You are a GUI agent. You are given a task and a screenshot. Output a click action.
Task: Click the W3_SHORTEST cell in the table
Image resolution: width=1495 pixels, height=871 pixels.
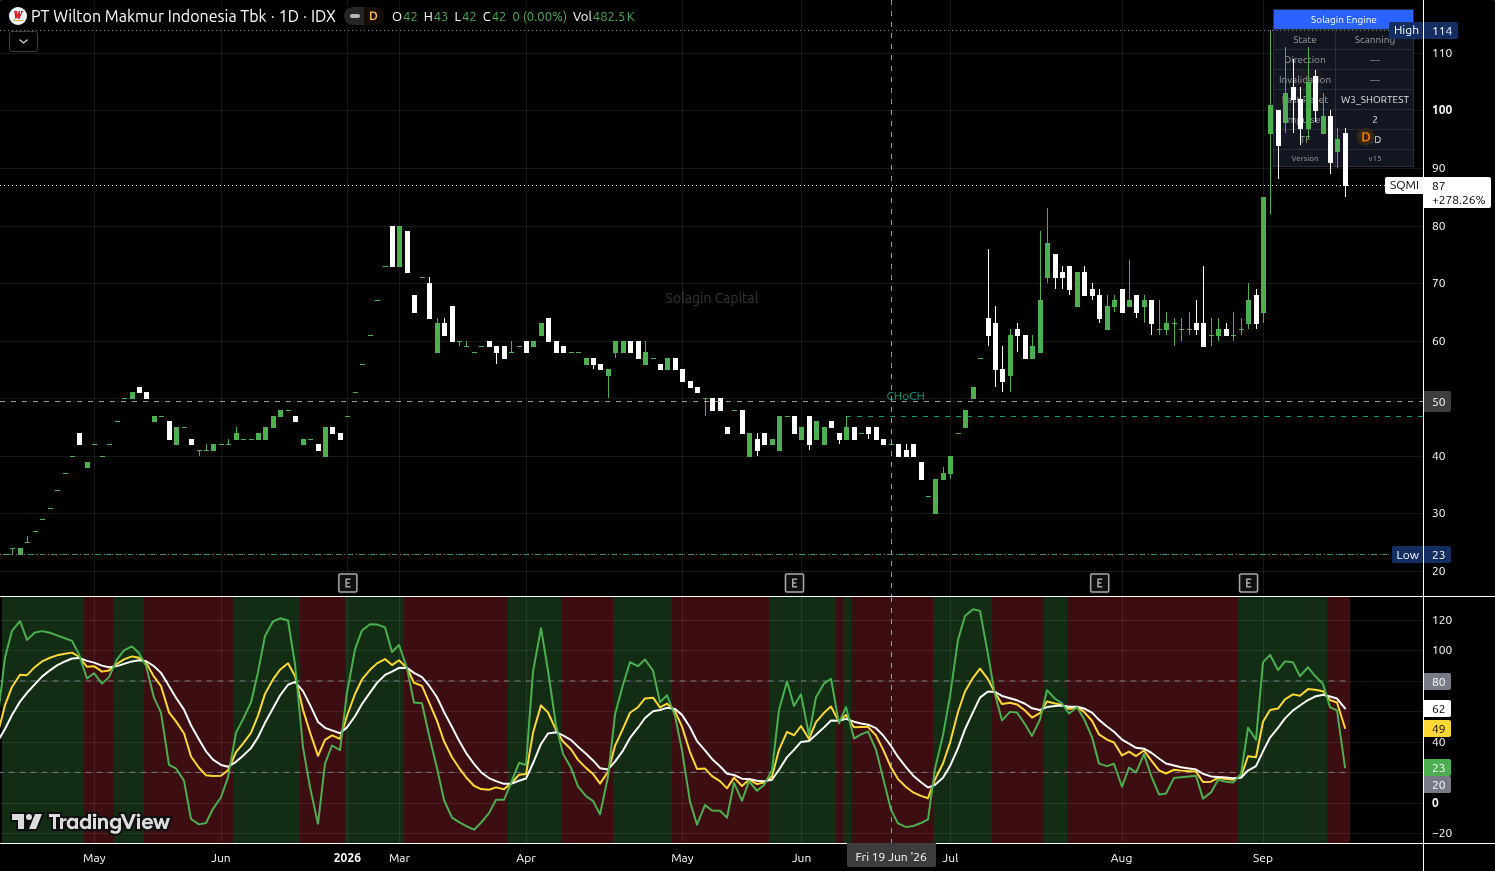pyautogui.click(x=1374, y=100)
